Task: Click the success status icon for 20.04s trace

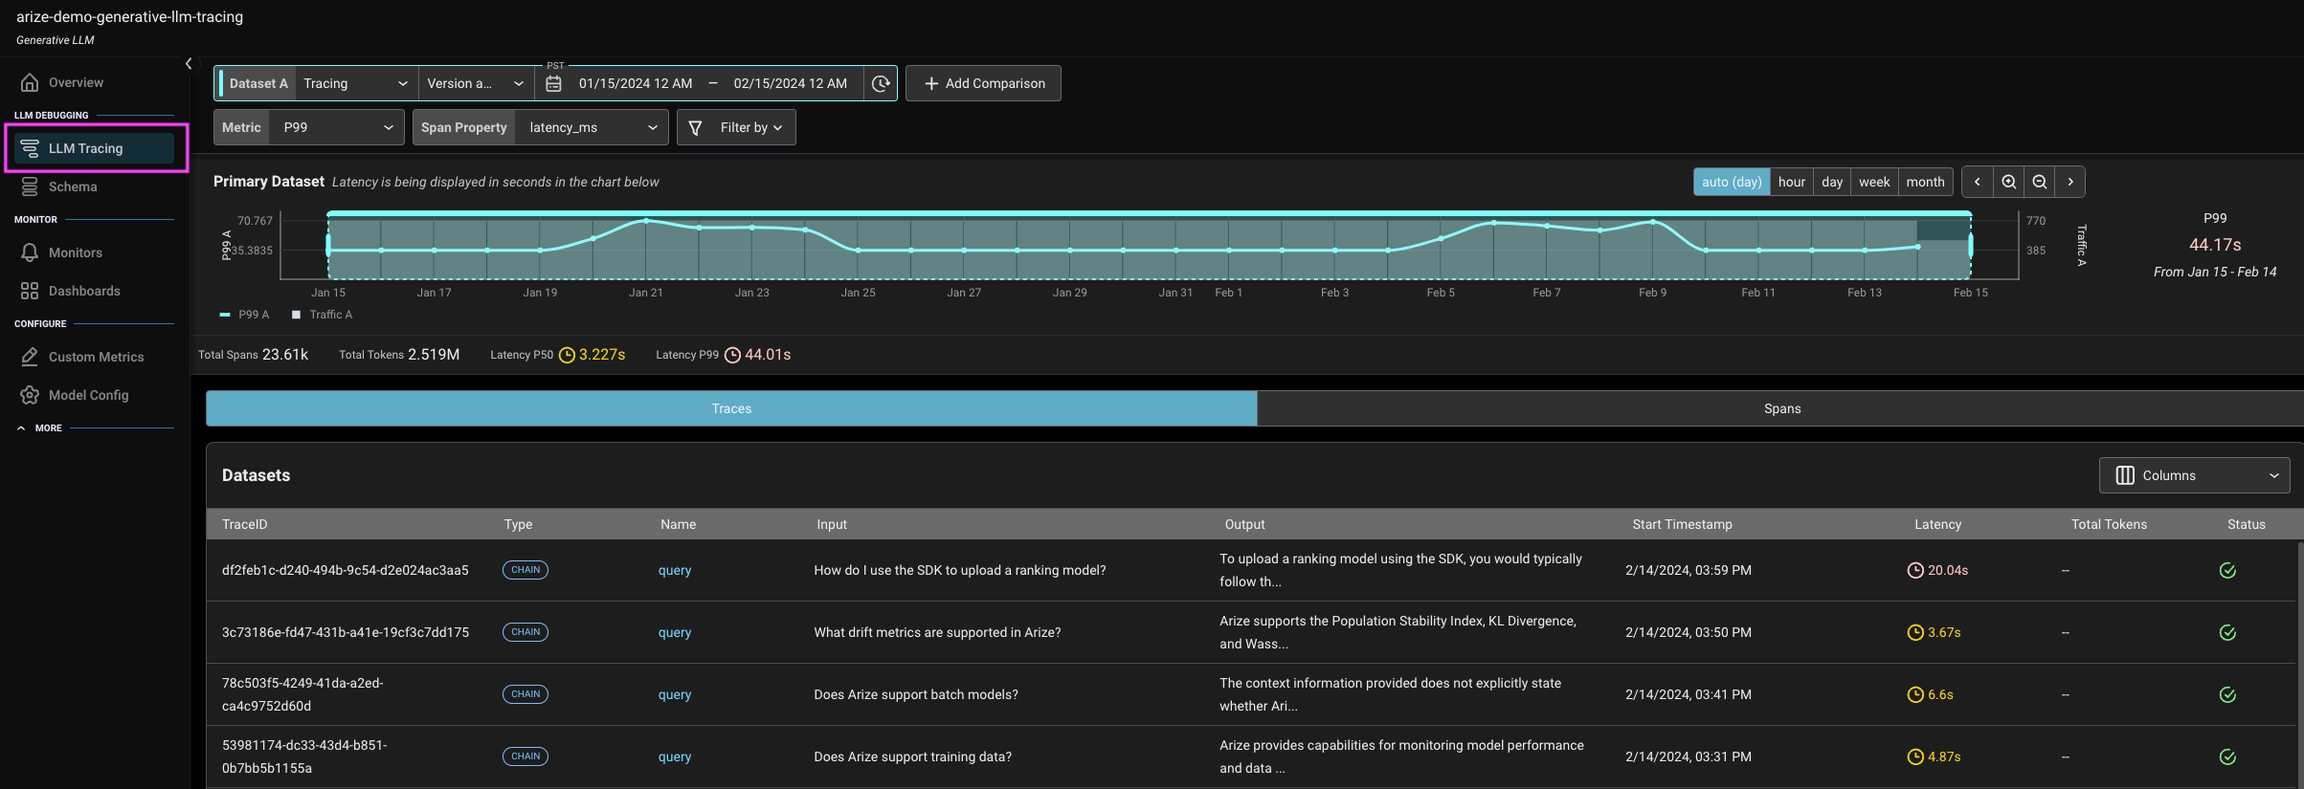Action: click(2227, 570)
